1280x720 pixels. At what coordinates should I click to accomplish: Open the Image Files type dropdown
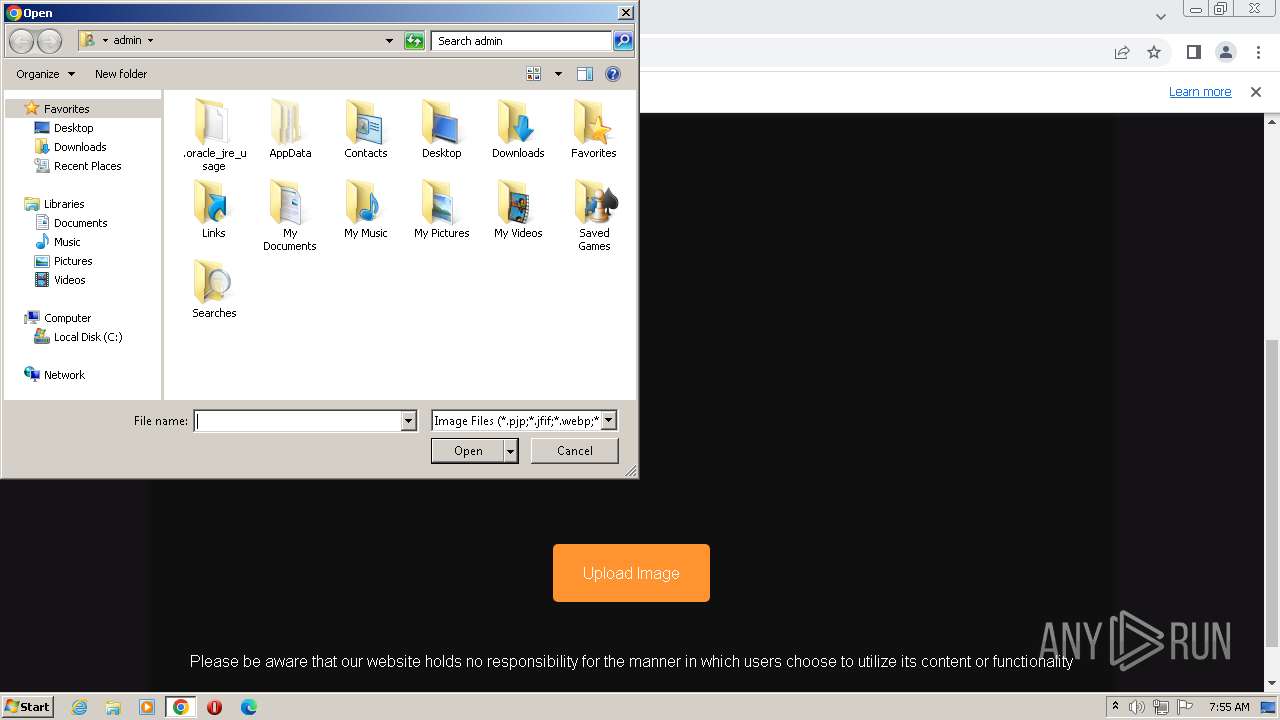(x=608, y=421)
